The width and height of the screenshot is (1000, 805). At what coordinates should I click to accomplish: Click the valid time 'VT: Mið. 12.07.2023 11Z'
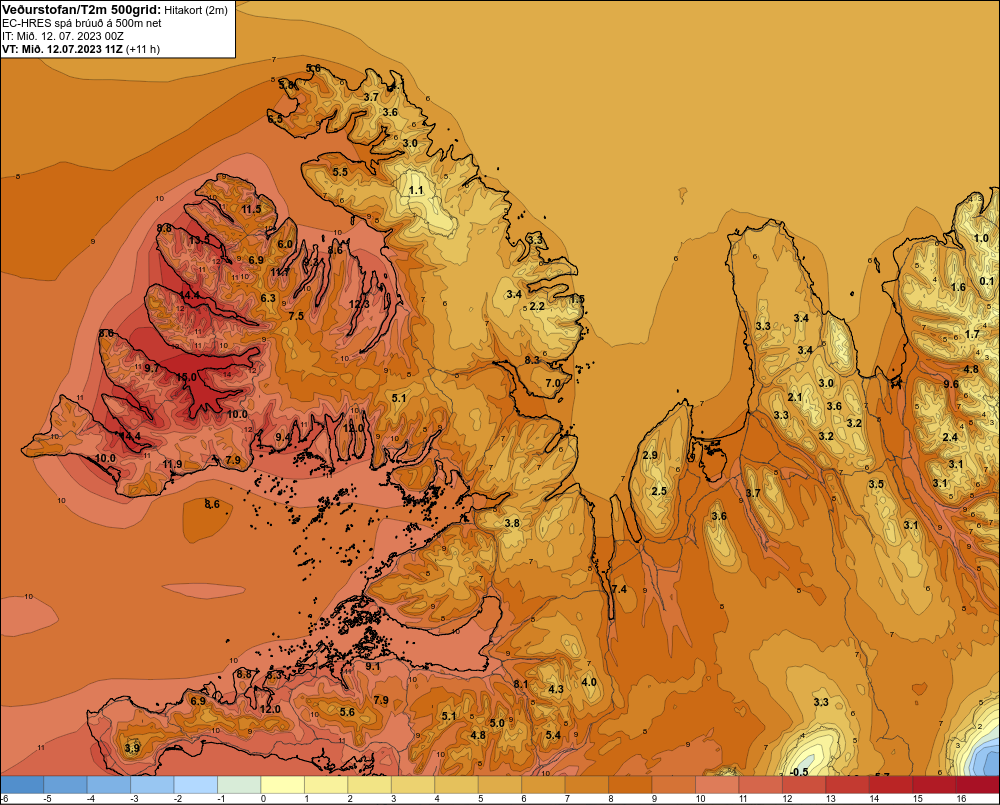point(62,49)
